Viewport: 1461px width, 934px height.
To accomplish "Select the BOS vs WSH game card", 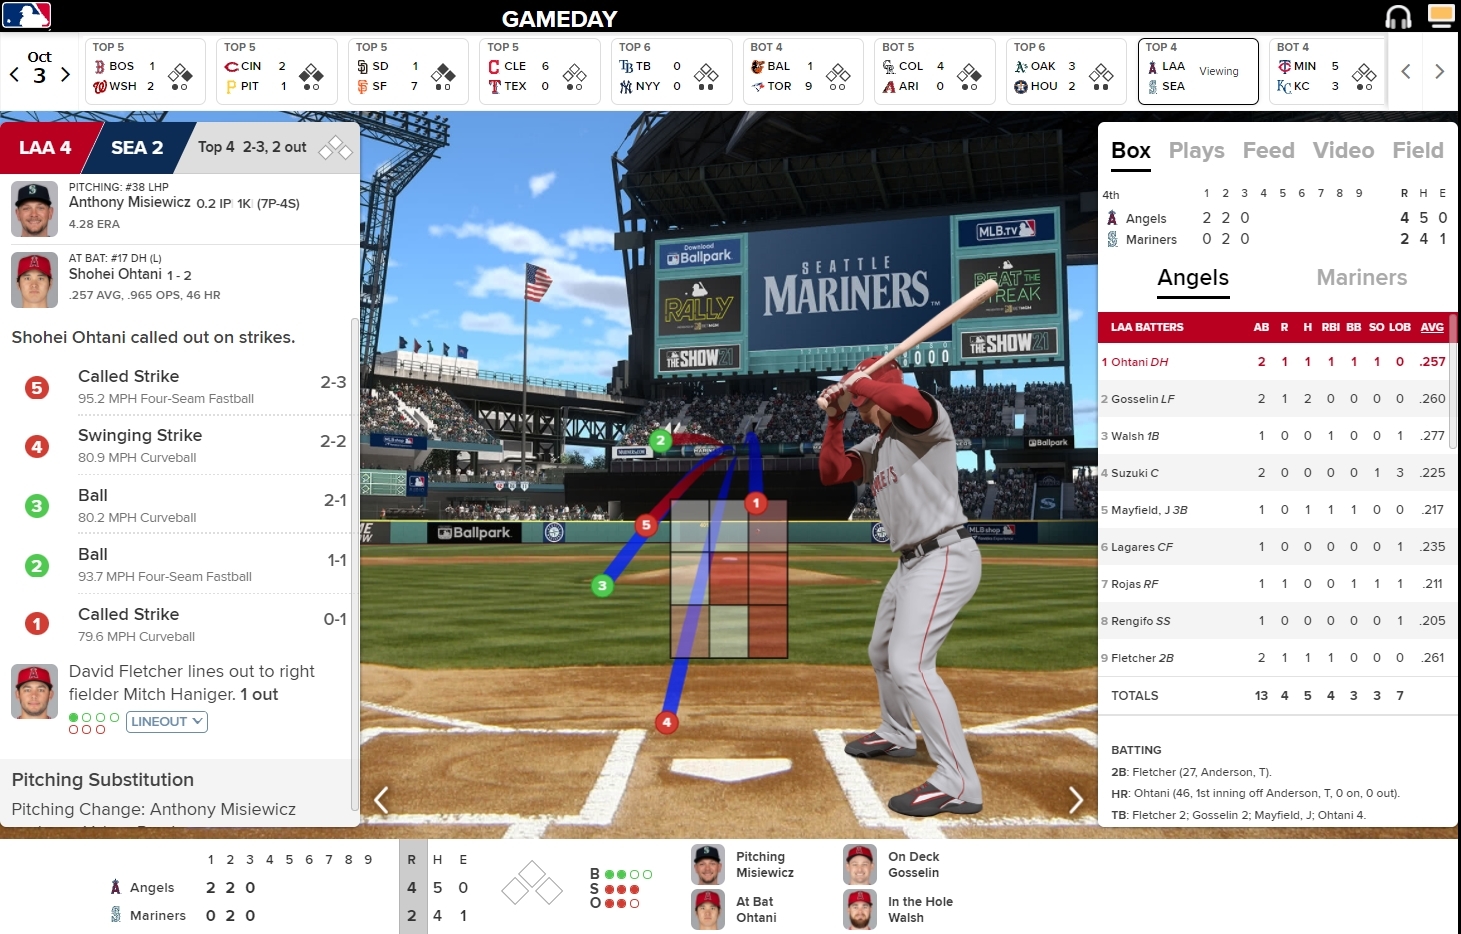I will pyautogui.click(x=145, y=71).
